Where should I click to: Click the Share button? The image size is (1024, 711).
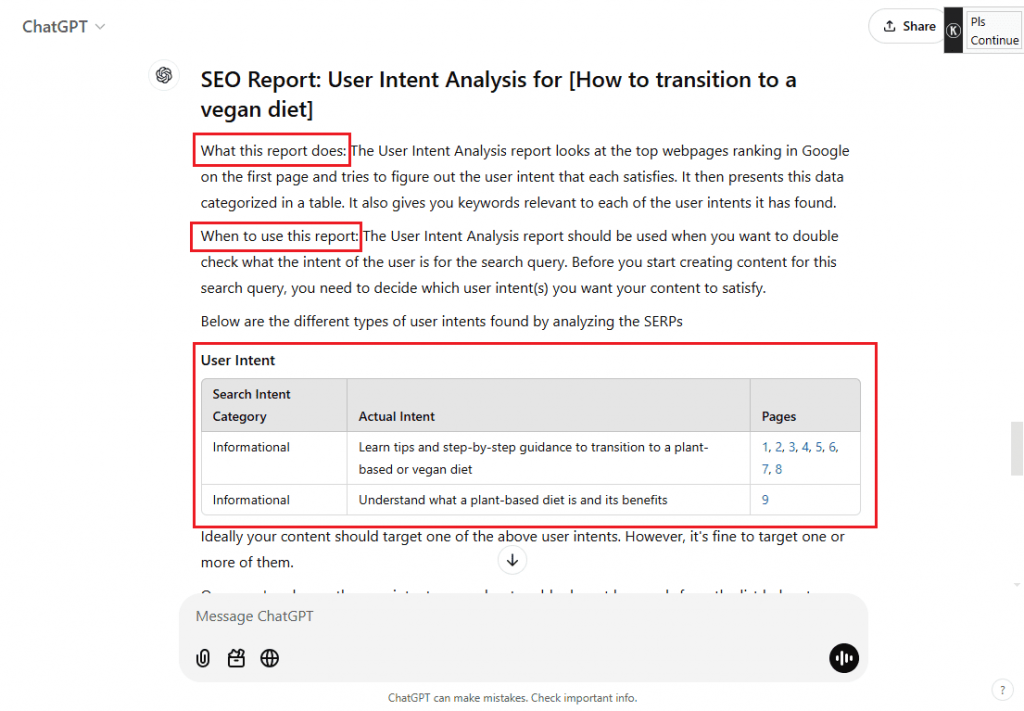pyautogui.click(x=908, y=26)
